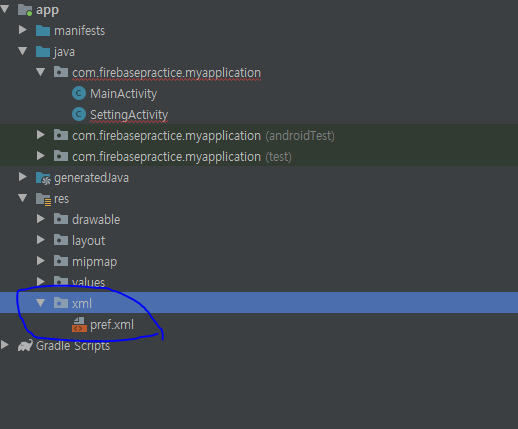518x429 pixels.
Task: Select the layout folder label
Action: (88, 241)
